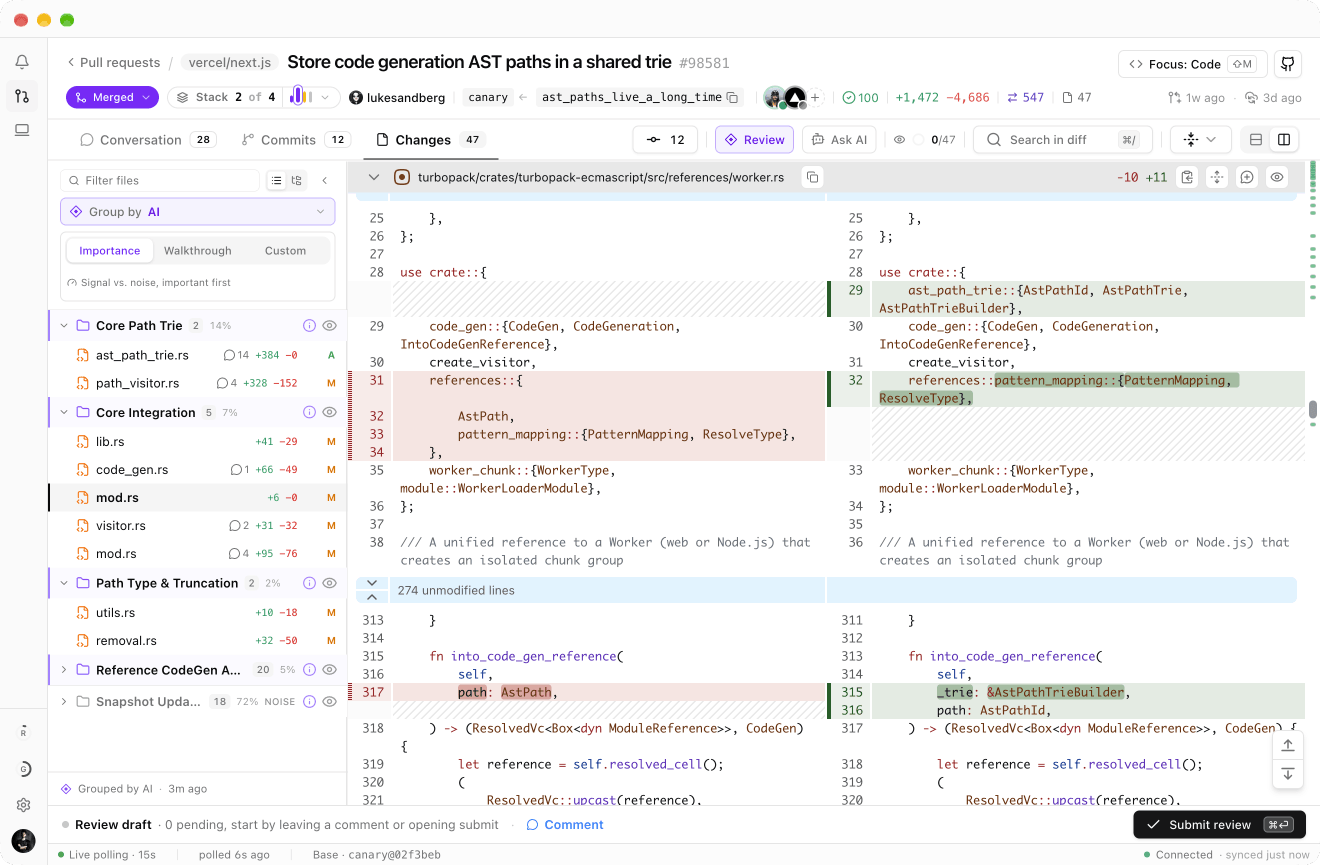This screenshot has width=1320, height=865.
Task: Select the Custom grouping tab
Action: pos(285,251)
